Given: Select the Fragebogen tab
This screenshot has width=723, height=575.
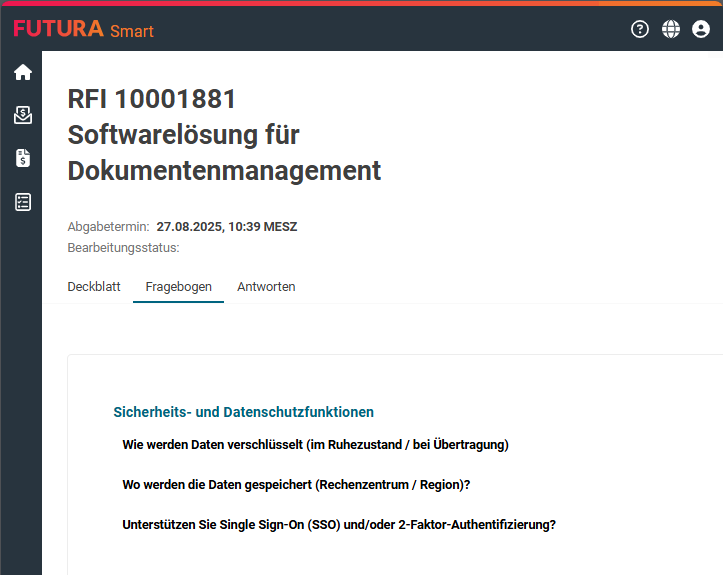Looking at the screenshot, I should [178, 287].
